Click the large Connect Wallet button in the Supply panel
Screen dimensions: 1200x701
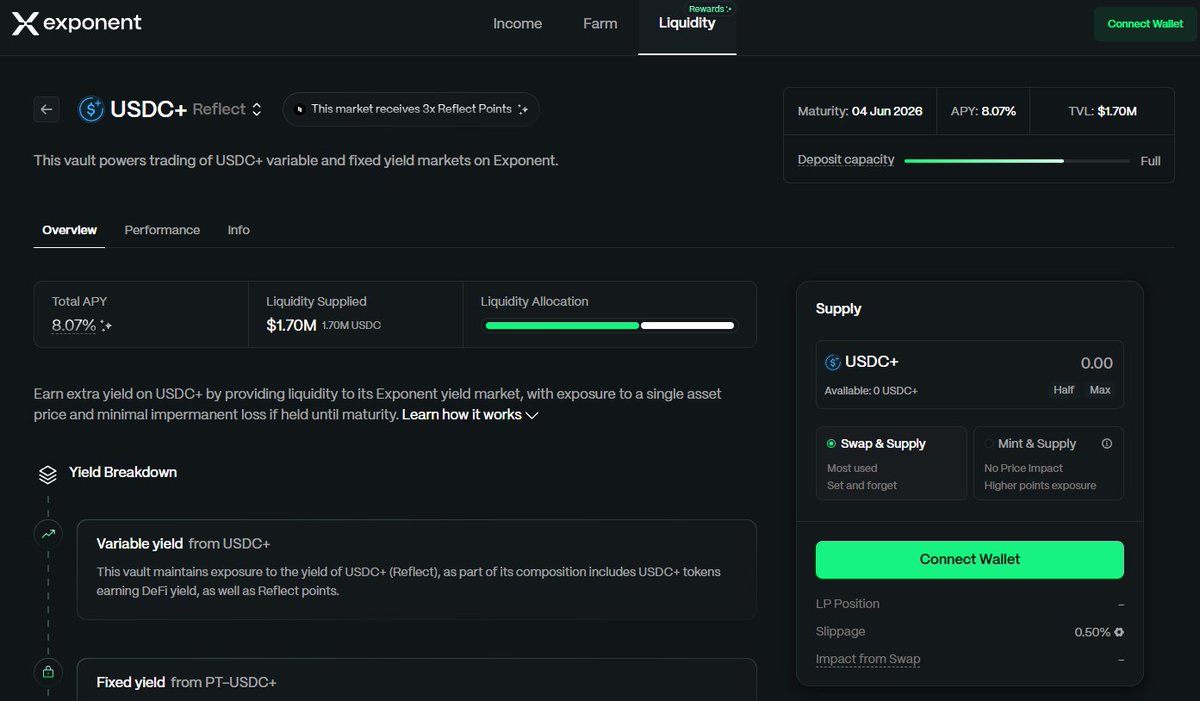[x=969, y=560]
